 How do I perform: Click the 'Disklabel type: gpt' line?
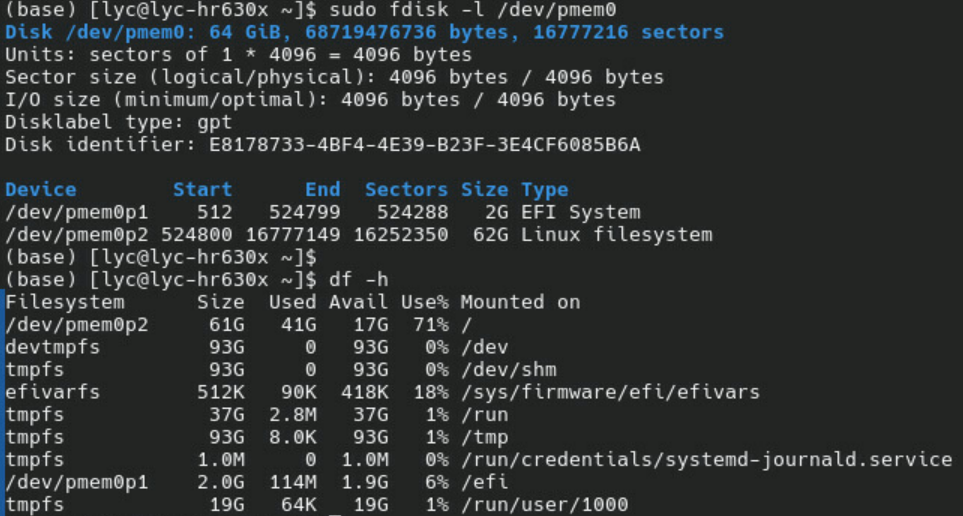[118, 123]
